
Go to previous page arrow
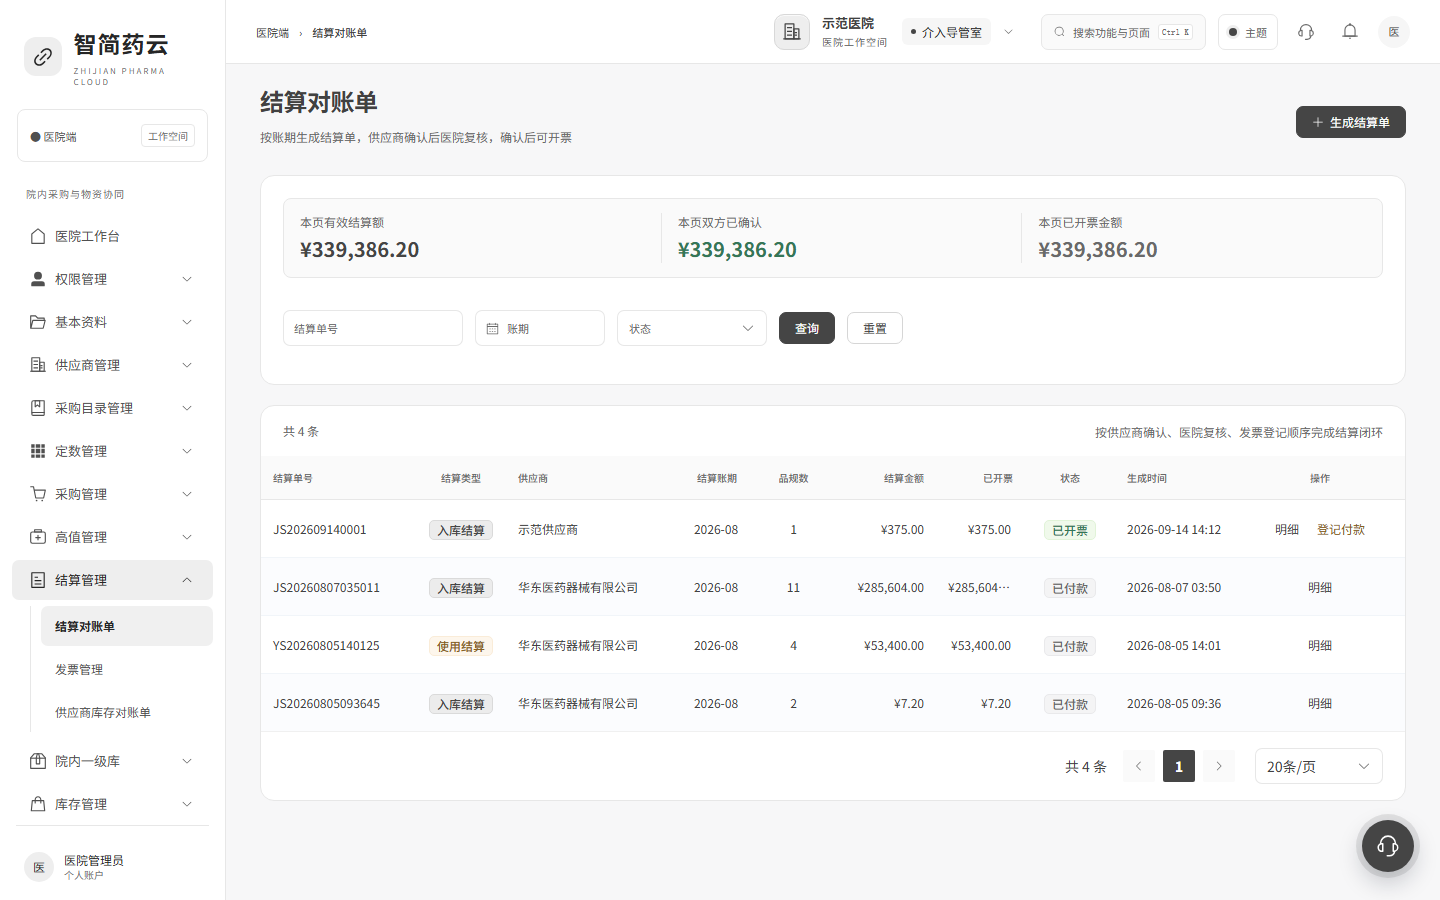(1139, 766)
